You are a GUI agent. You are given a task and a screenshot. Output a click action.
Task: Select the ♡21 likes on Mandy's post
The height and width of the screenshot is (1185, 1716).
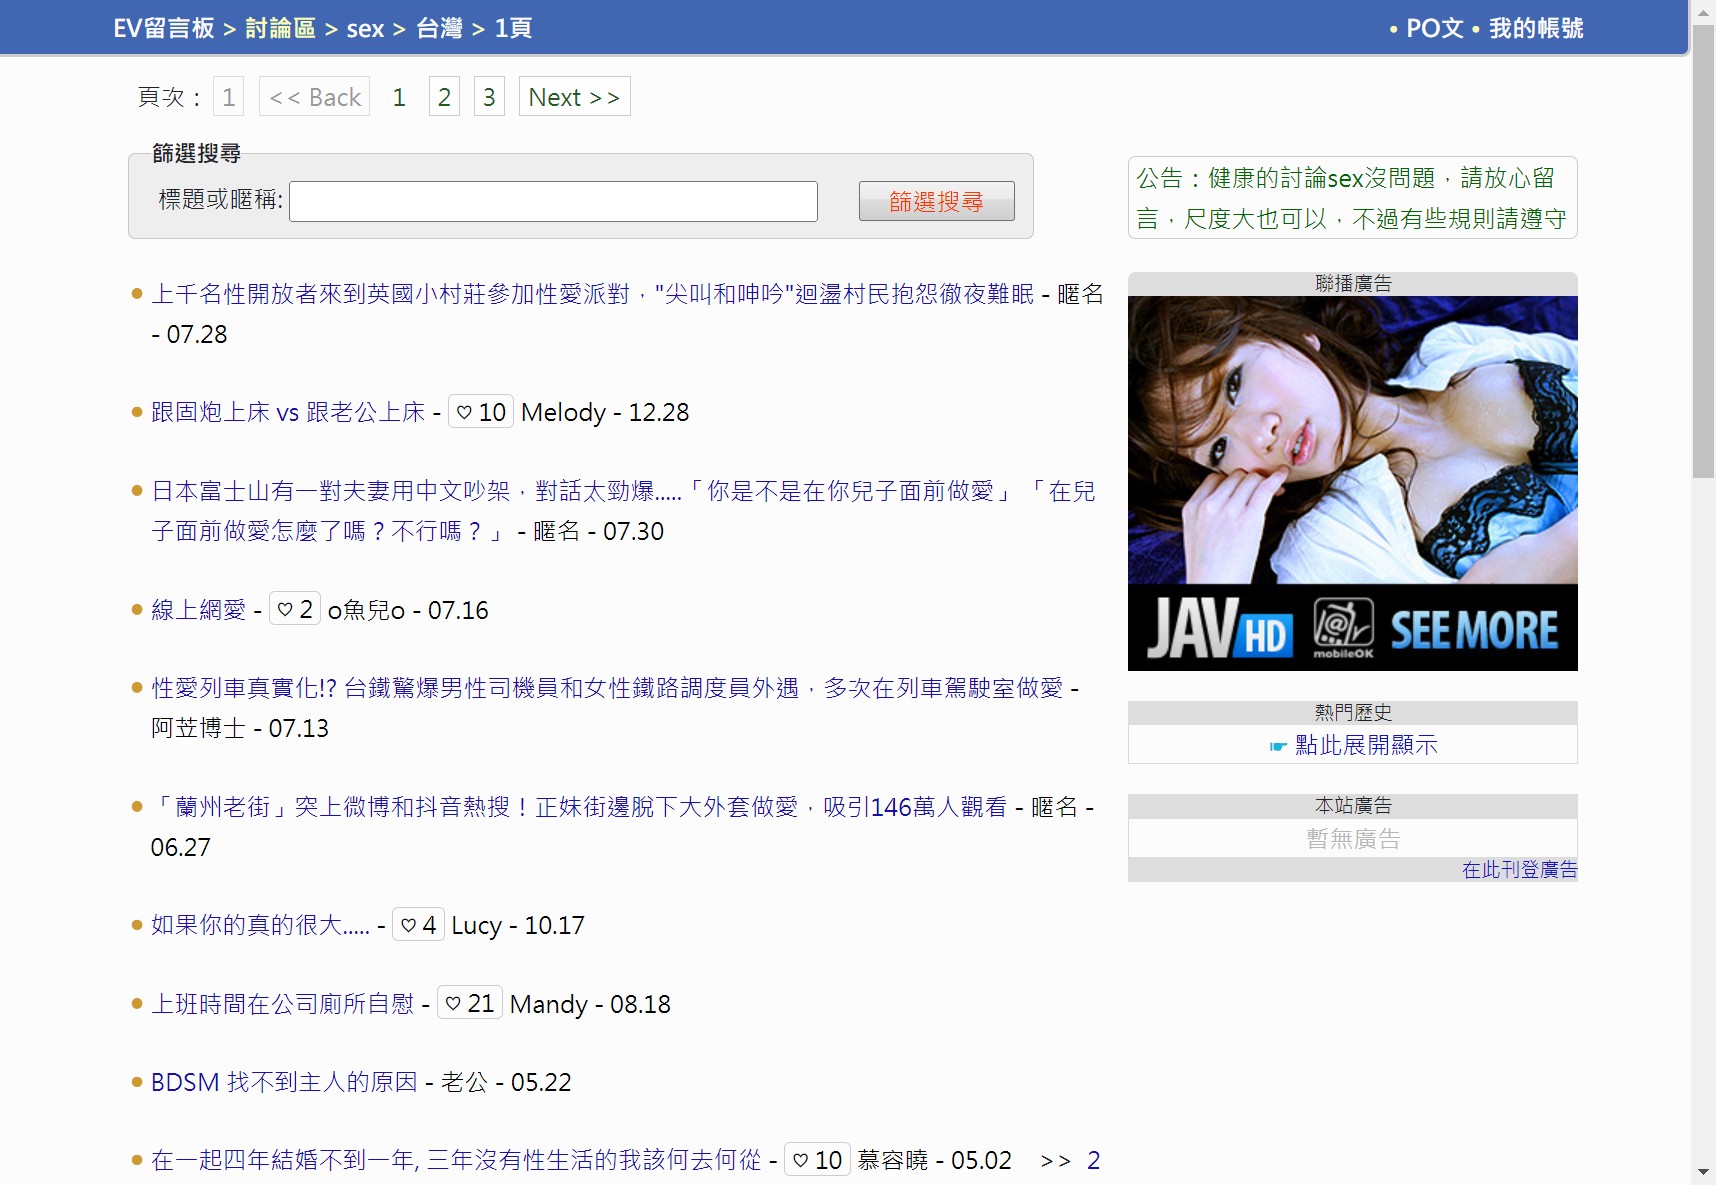click(469, 1004)
